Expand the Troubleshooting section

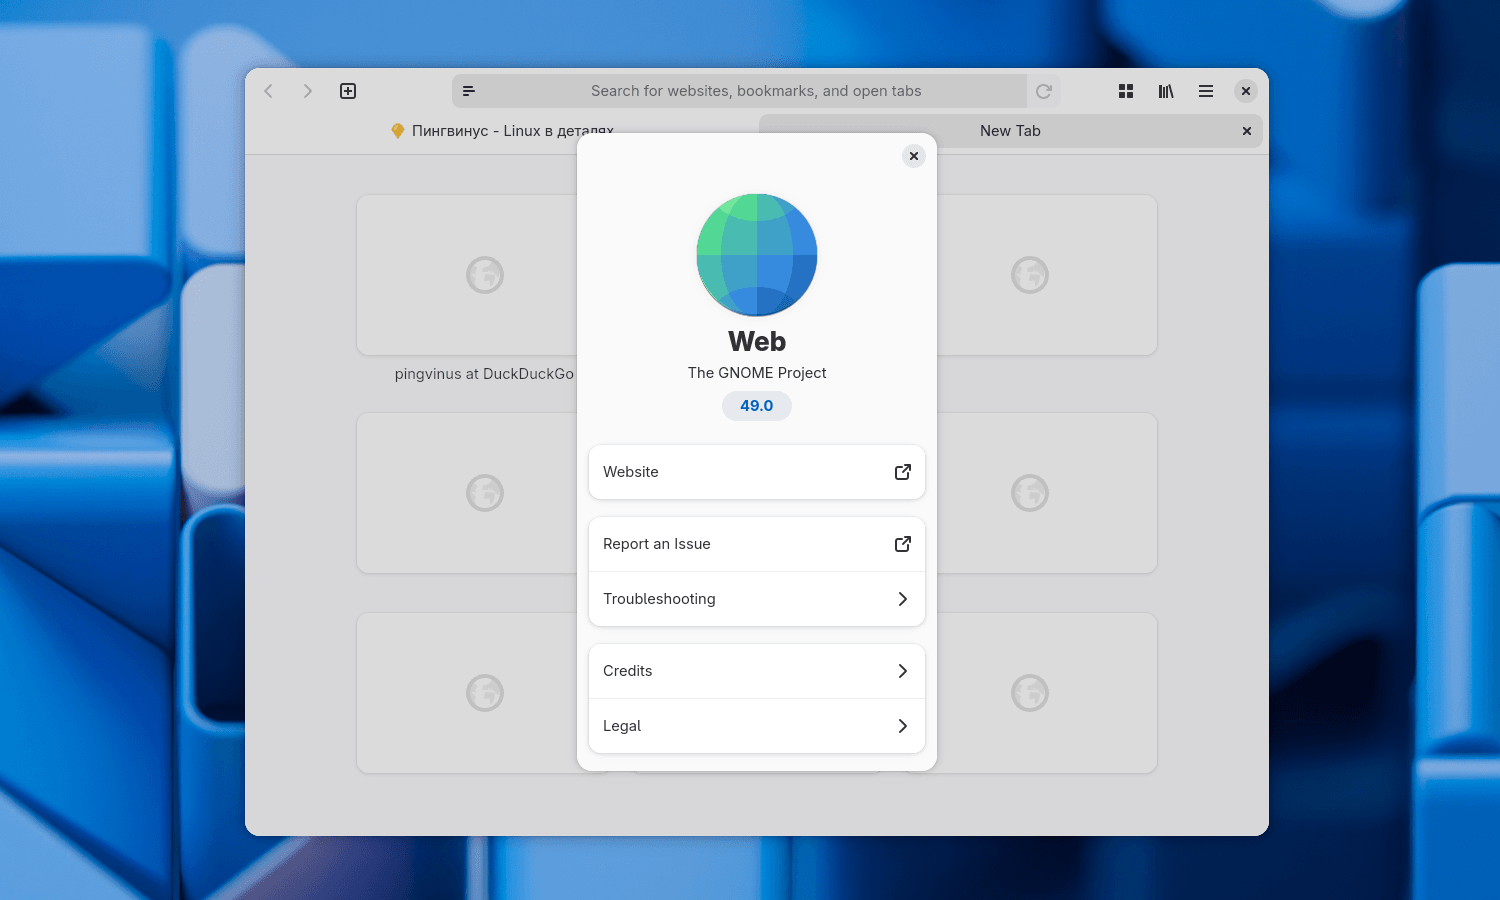(756, 599)
